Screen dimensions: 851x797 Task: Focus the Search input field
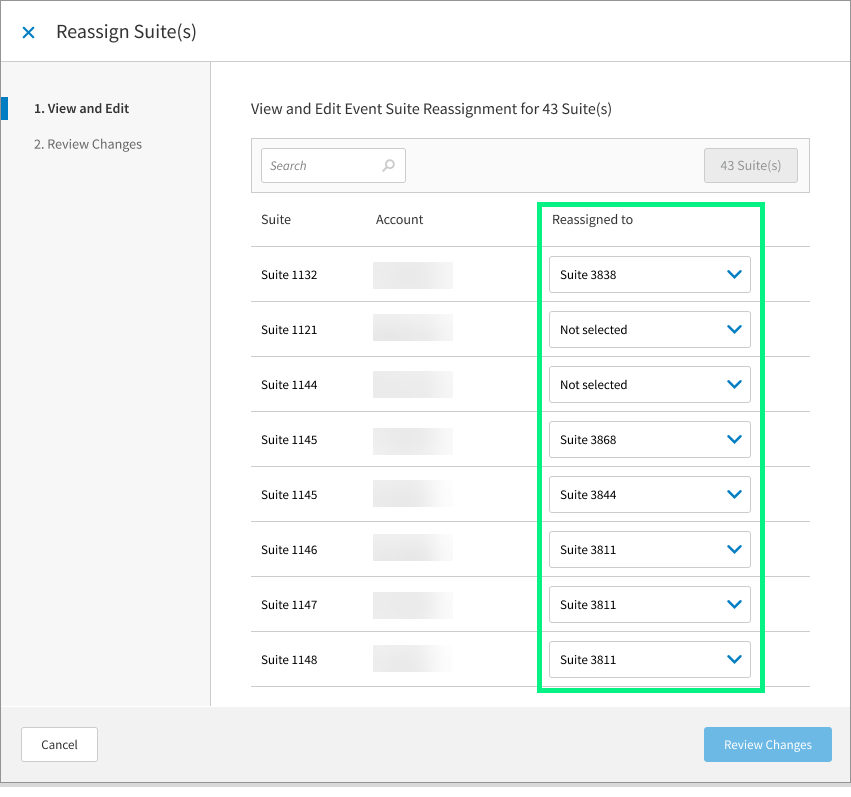pyautogui.click(x=320, y=166)
